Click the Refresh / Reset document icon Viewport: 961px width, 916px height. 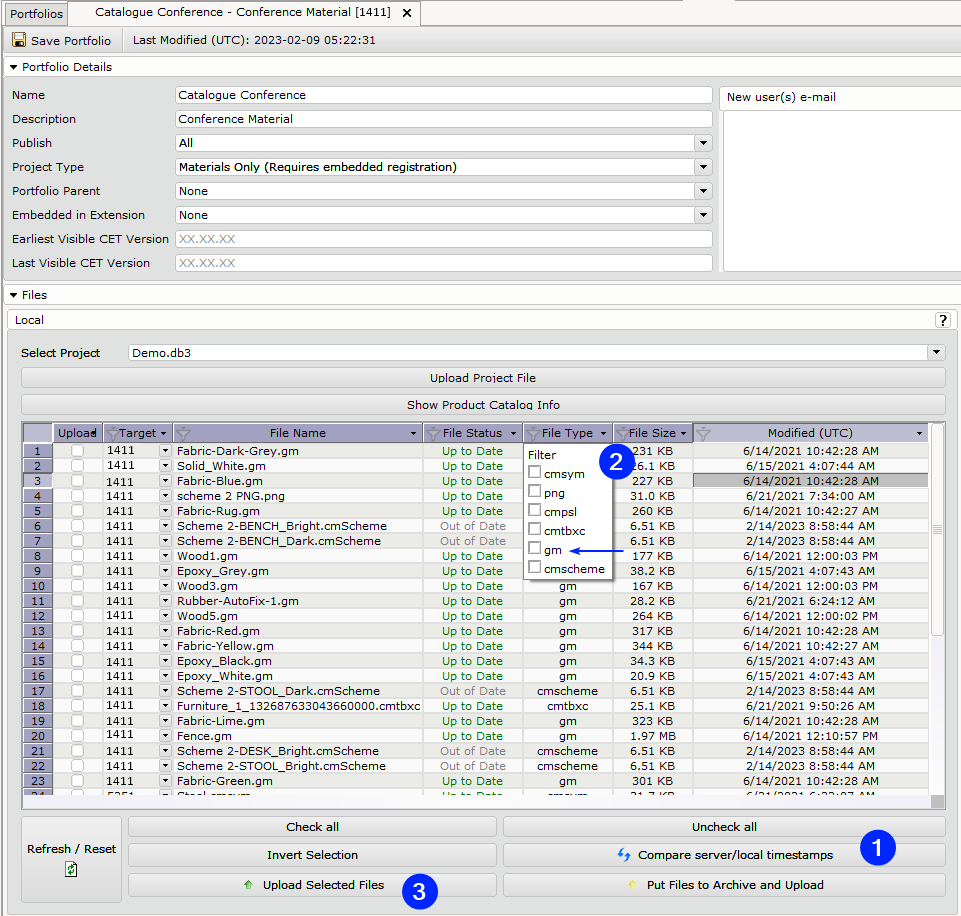pyautogui.click(x=71, y=869)
